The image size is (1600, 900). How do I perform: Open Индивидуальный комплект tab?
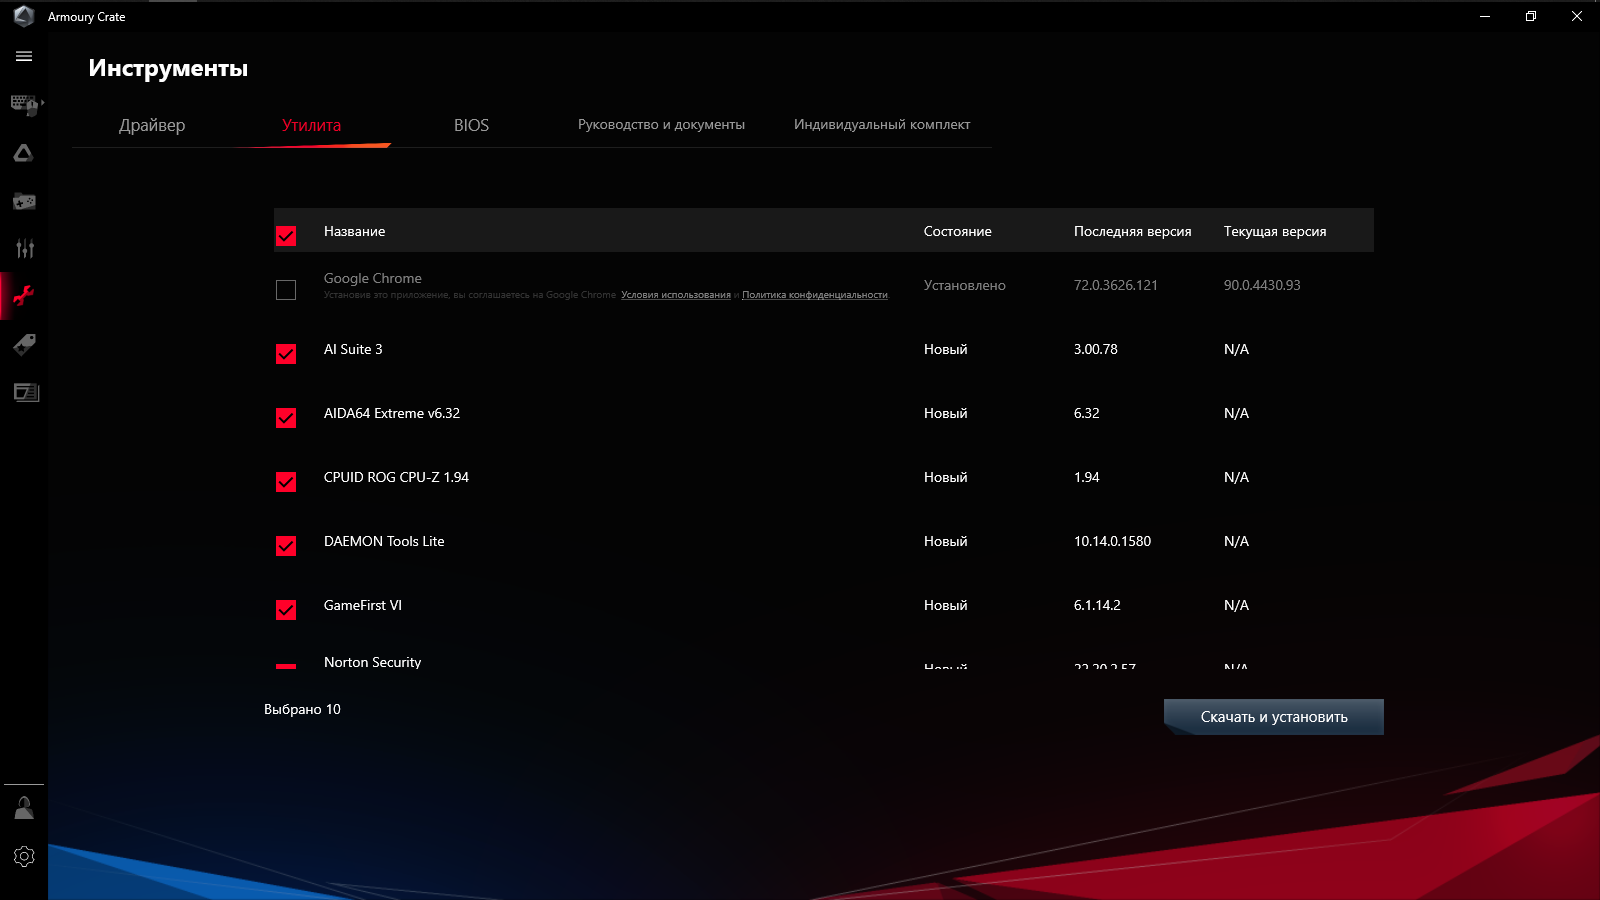[882, 124]
